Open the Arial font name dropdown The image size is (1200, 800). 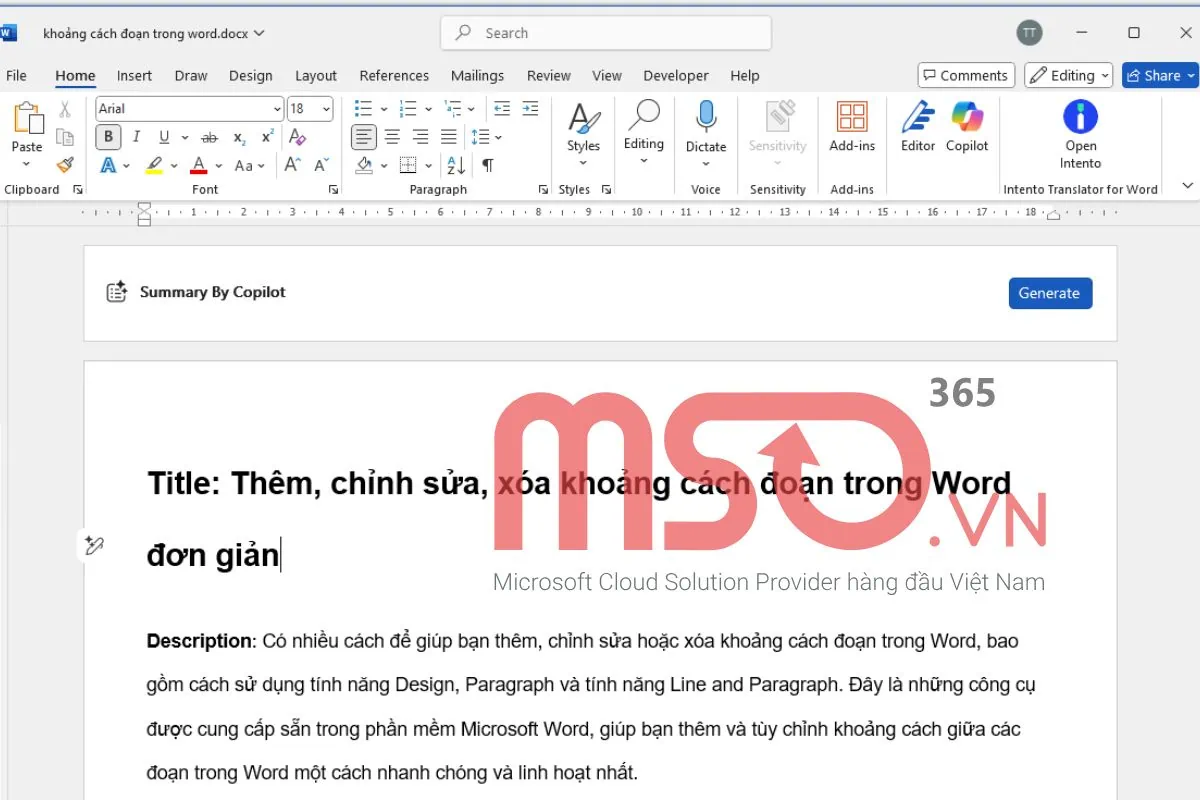tap(277, 109)
